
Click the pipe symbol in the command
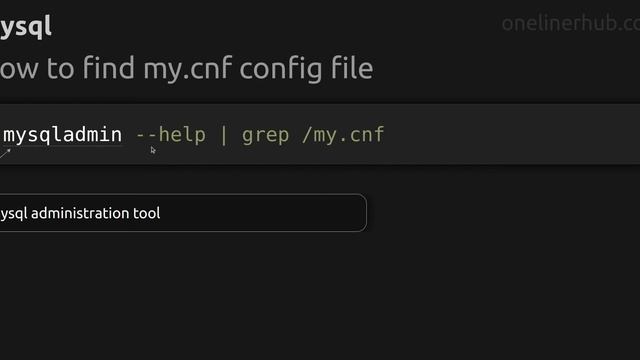click(224, 135)
